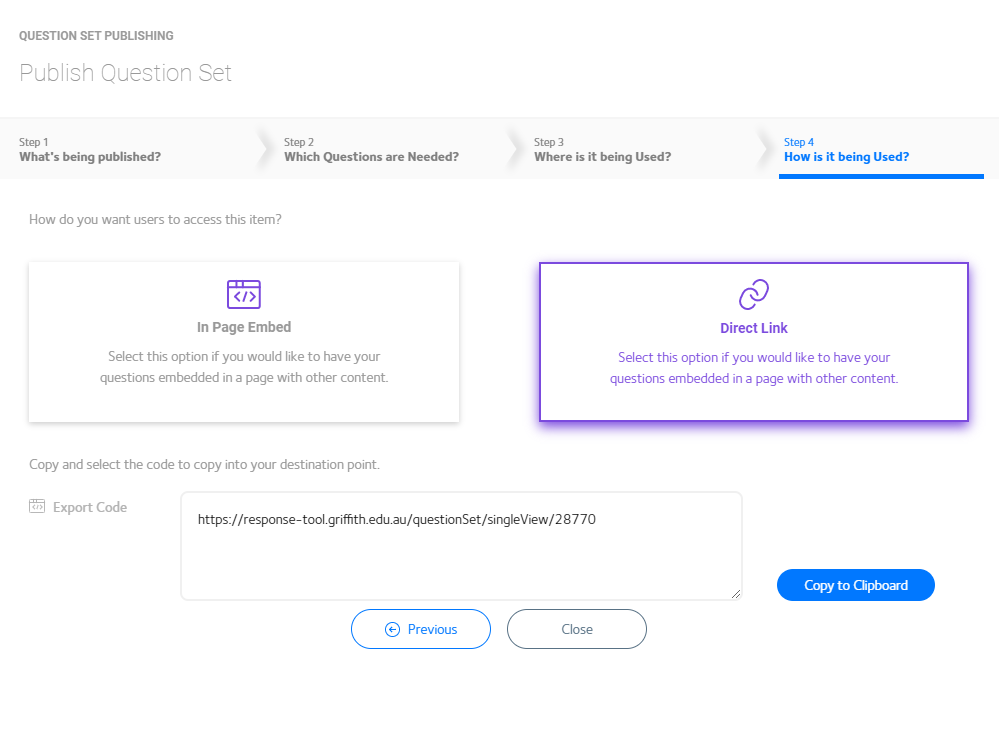Viewport: 999px width, 749px height.
Task: Select the In Page Embed option card
Action: tap(244, 342)
